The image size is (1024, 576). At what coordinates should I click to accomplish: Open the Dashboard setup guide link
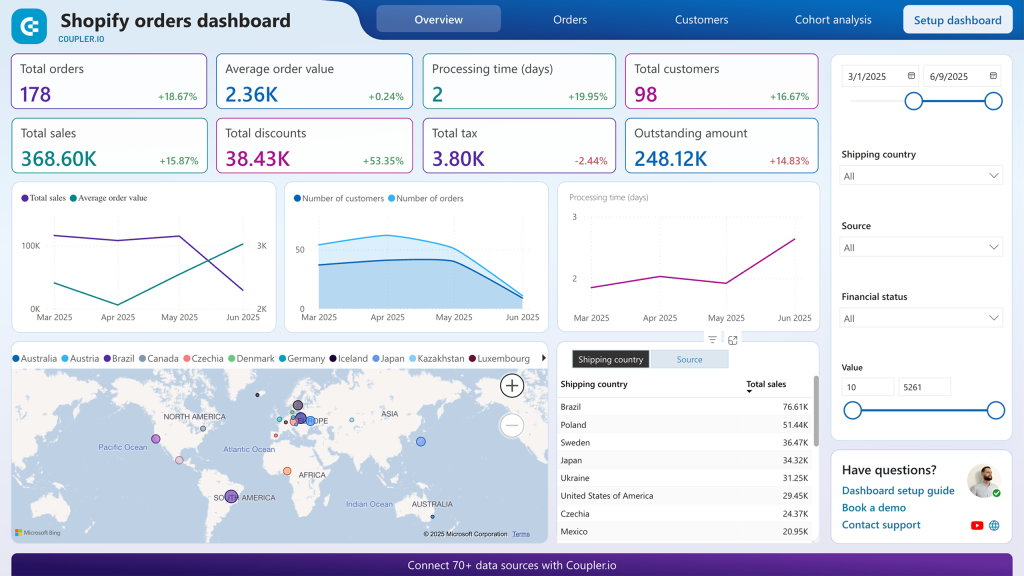(x=898, y=490)
